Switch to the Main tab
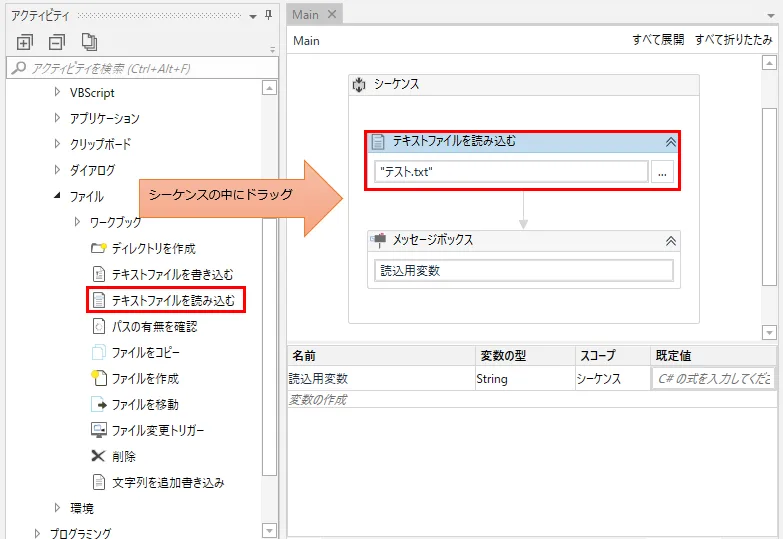The height and width of the screenshot is (539, 783). tap(306, 15)
